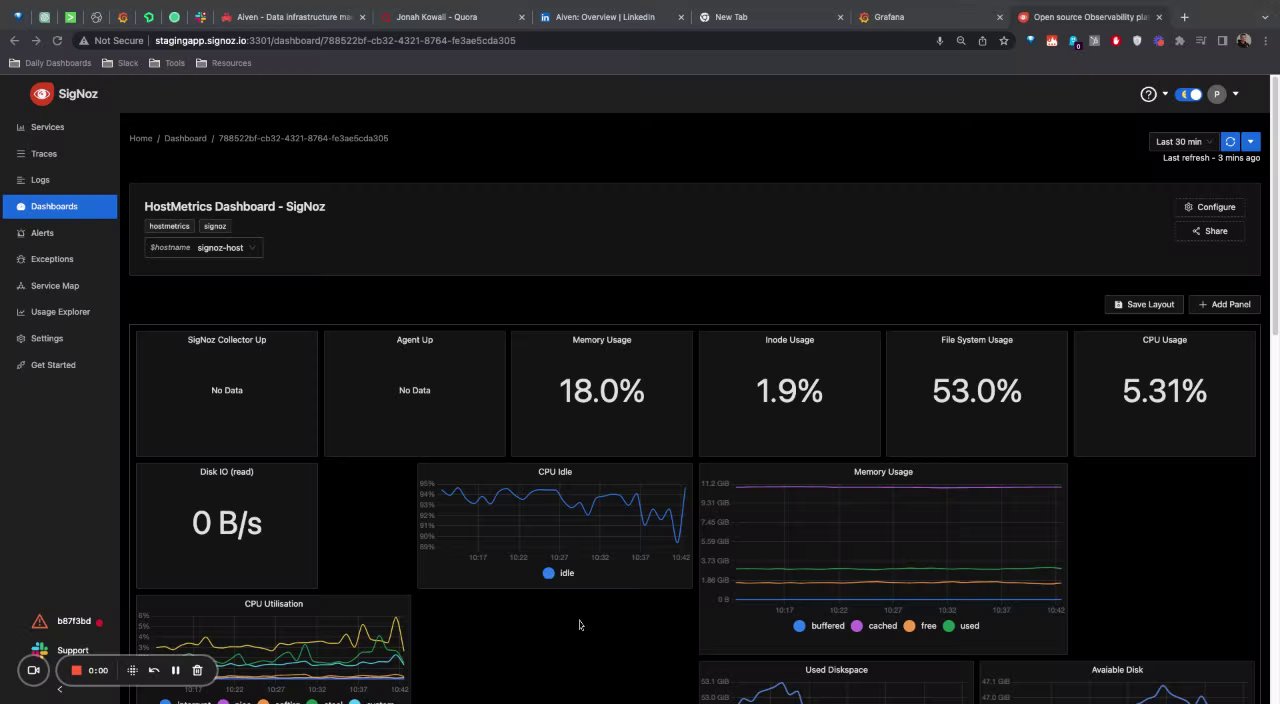Open the Tools bookmarks folder
The image size is (1280, 704).
coord(167,63)
